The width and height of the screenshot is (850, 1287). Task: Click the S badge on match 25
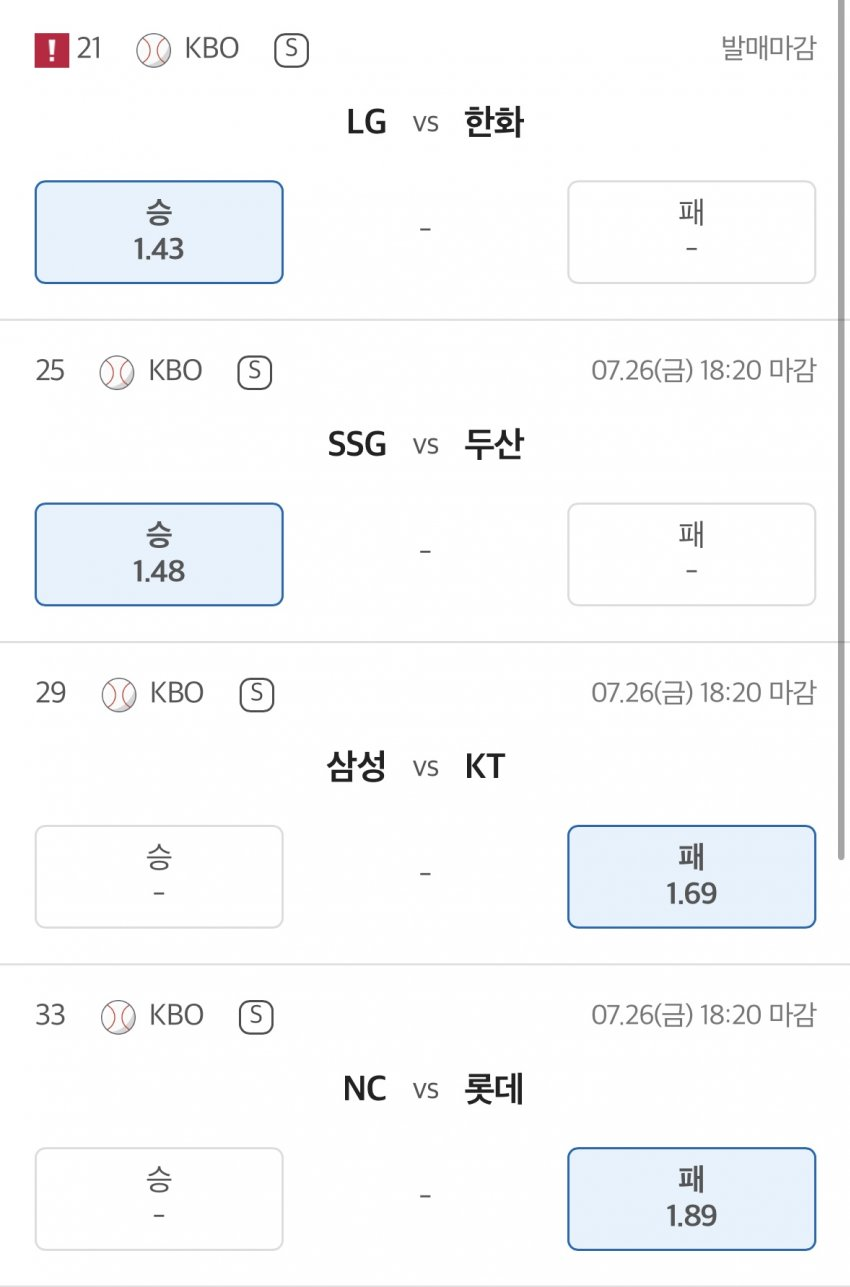[254, 372]
